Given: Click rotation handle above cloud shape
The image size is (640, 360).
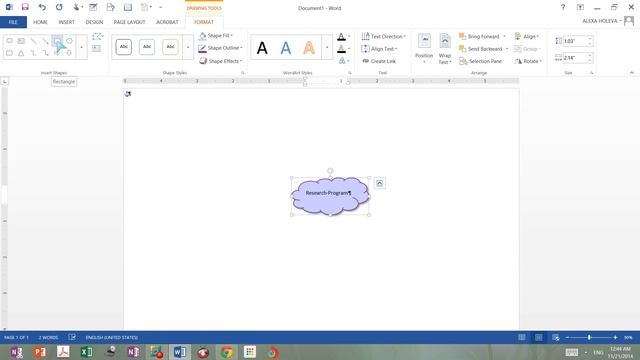Looking at the screenshot, I should coord(330,171).
